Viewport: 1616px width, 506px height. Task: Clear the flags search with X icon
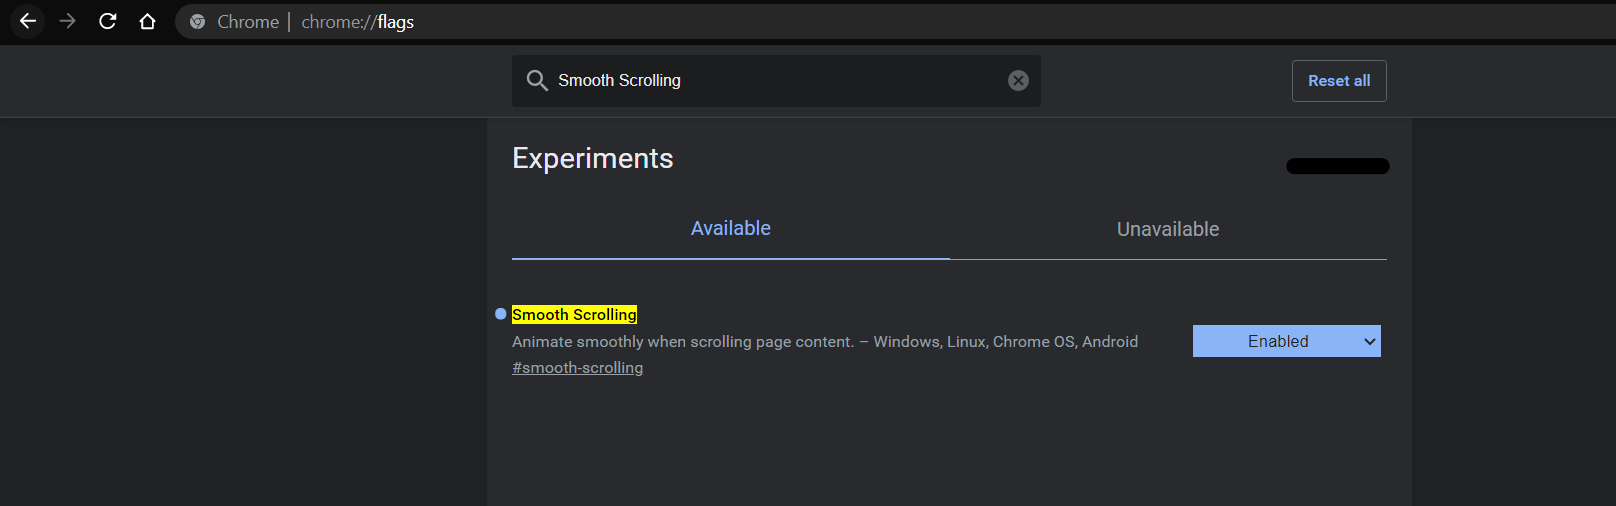pos(1018,81)
